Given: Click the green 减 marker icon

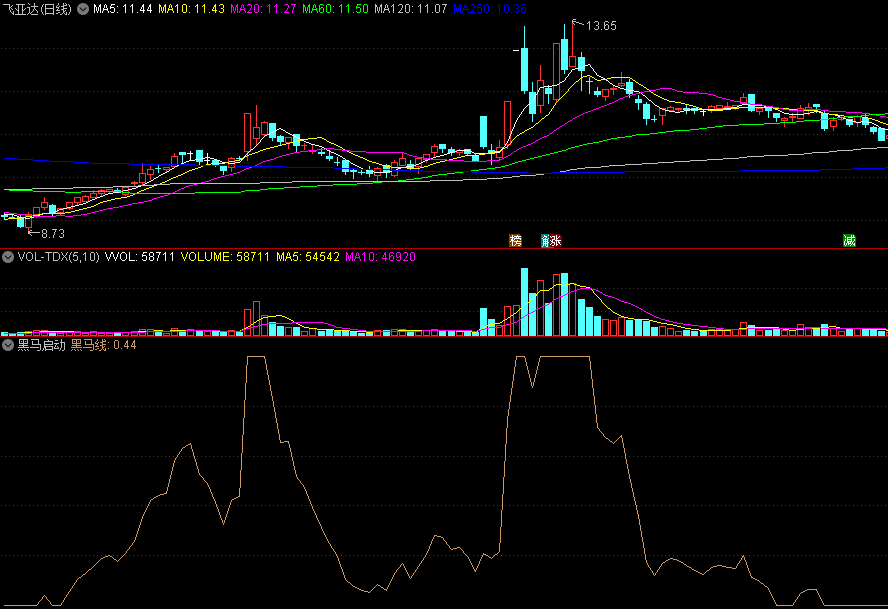Looking at the screenshot, I should pos(849,240).
